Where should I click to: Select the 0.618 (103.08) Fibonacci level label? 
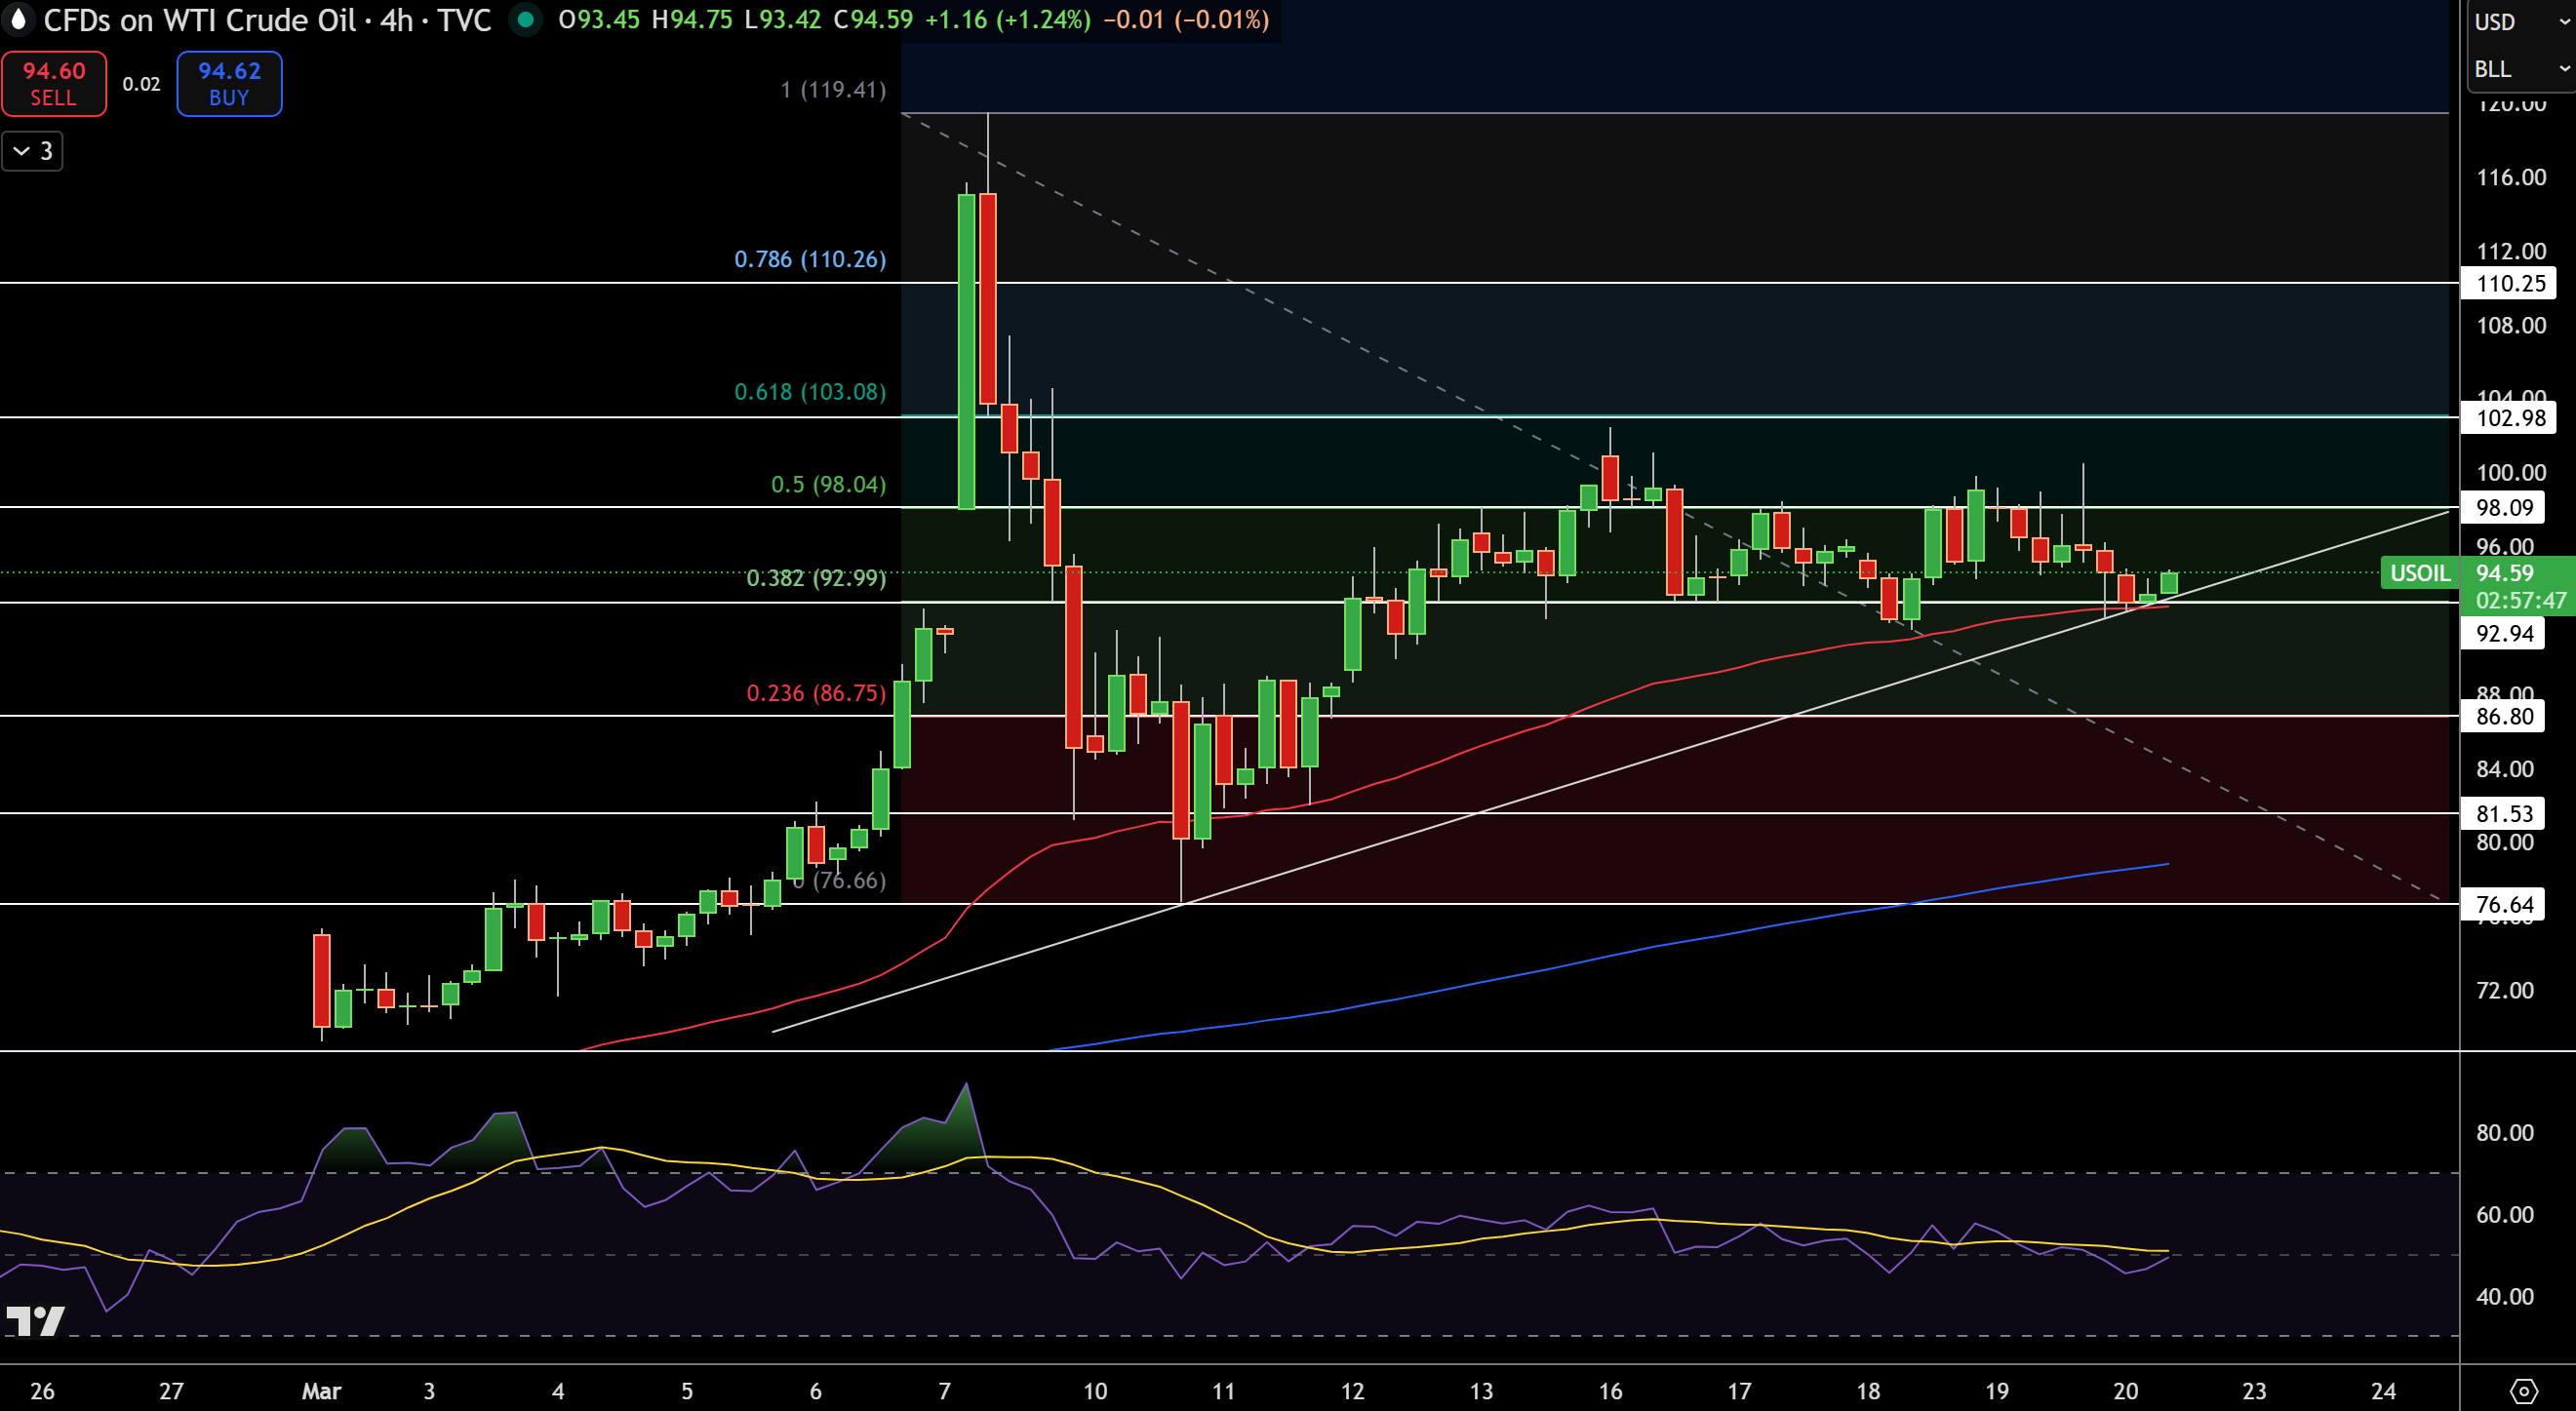point(810,392)
